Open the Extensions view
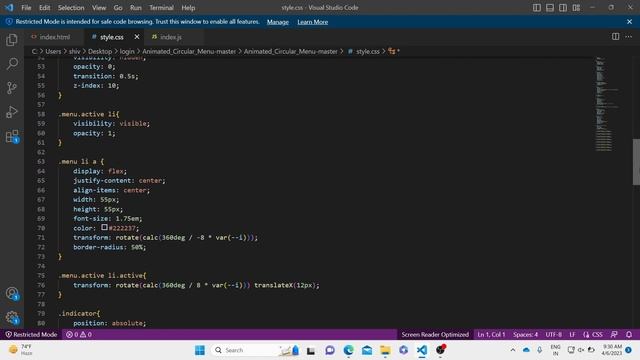This screenshot has width=640, height=360. click(12, 136)
